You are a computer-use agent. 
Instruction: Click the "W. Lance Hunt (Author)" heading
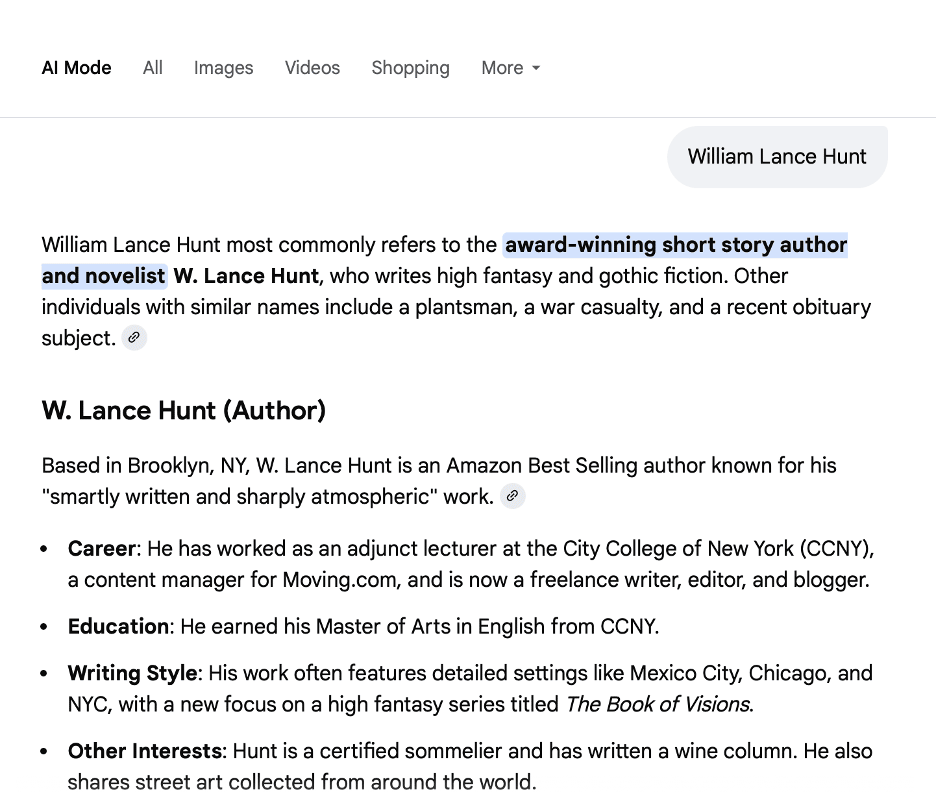pyautogui.click(x=184, y=411)
